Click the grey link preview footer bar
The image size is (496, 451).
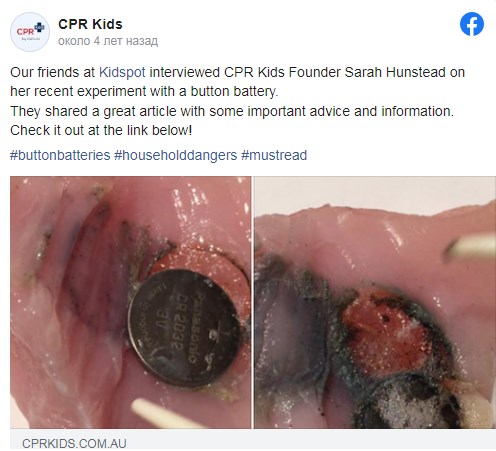pos(253,440)
